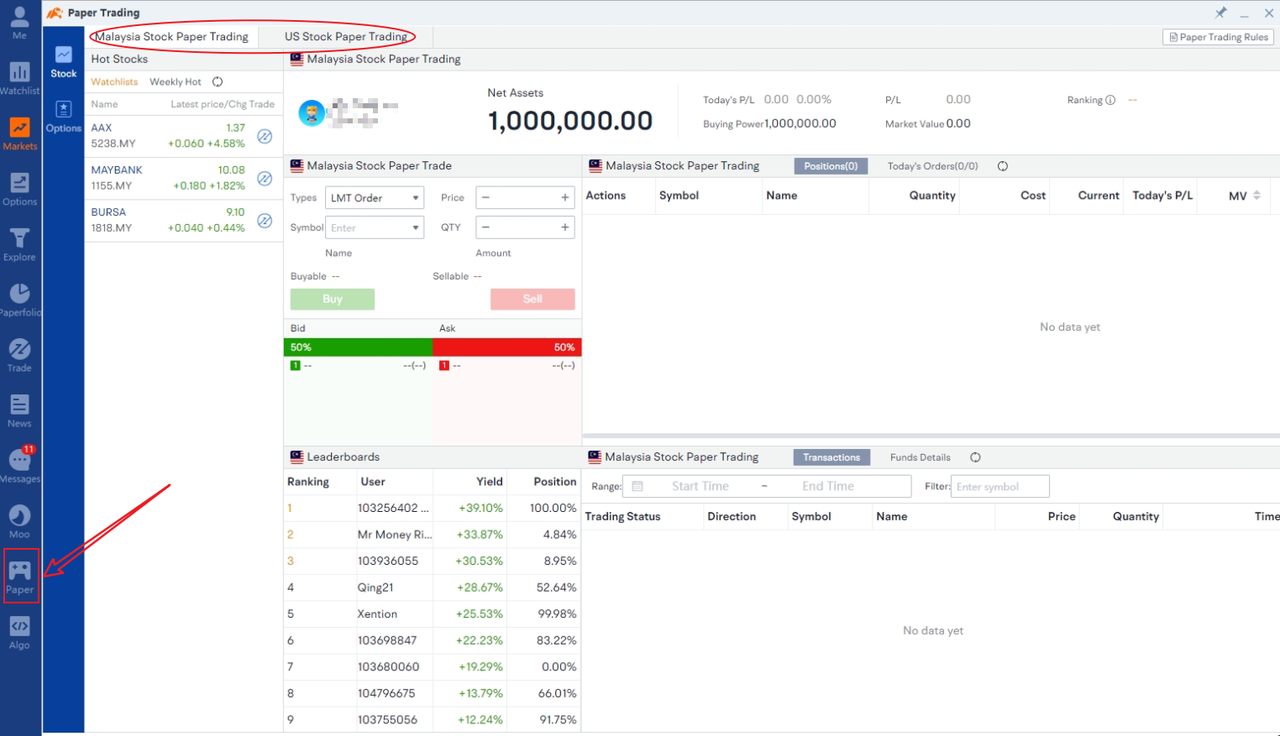Image resolution: width=1280 pixels, height=736 pixels.
Task: Open Paper Trading Rules button
Action: 1217,37
